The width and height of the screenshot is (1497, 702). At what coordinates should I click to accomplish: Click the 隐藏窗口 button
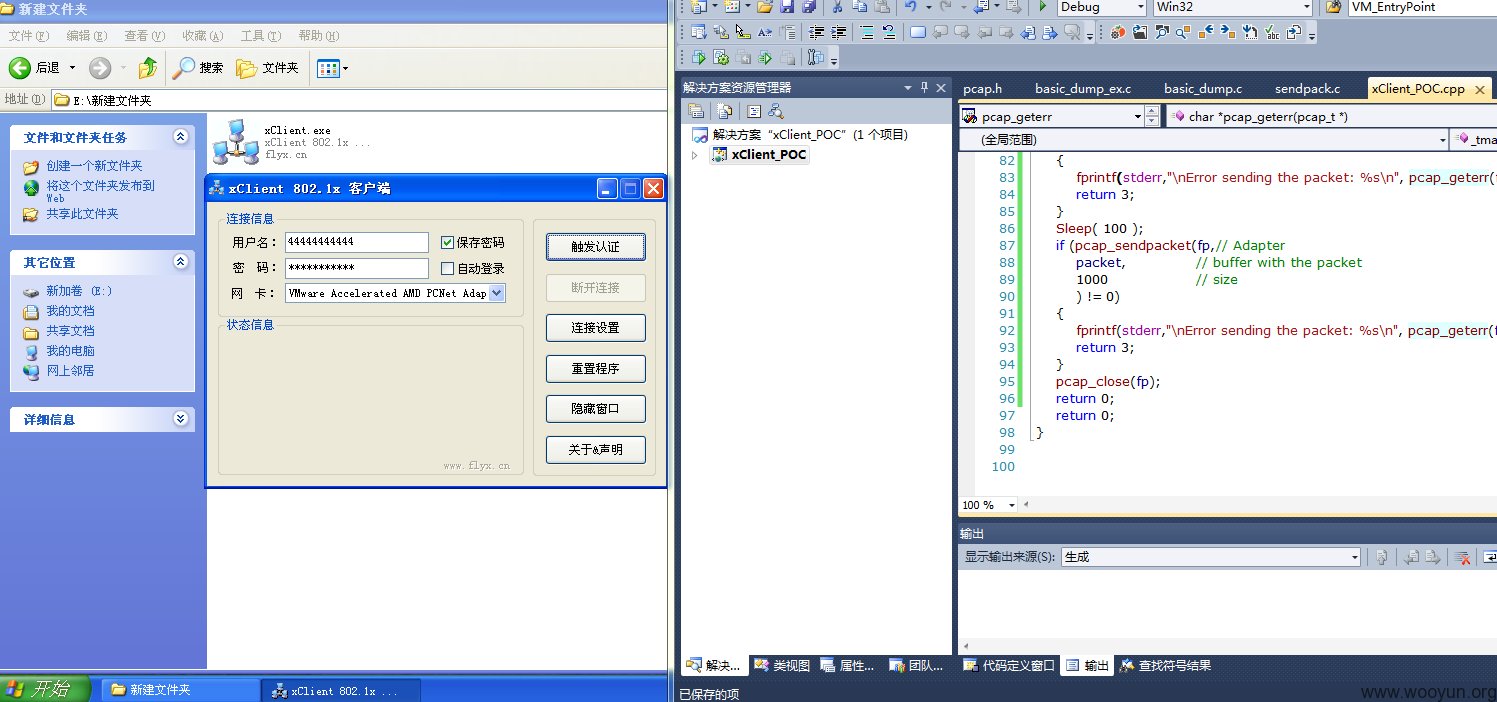point(595,409)
